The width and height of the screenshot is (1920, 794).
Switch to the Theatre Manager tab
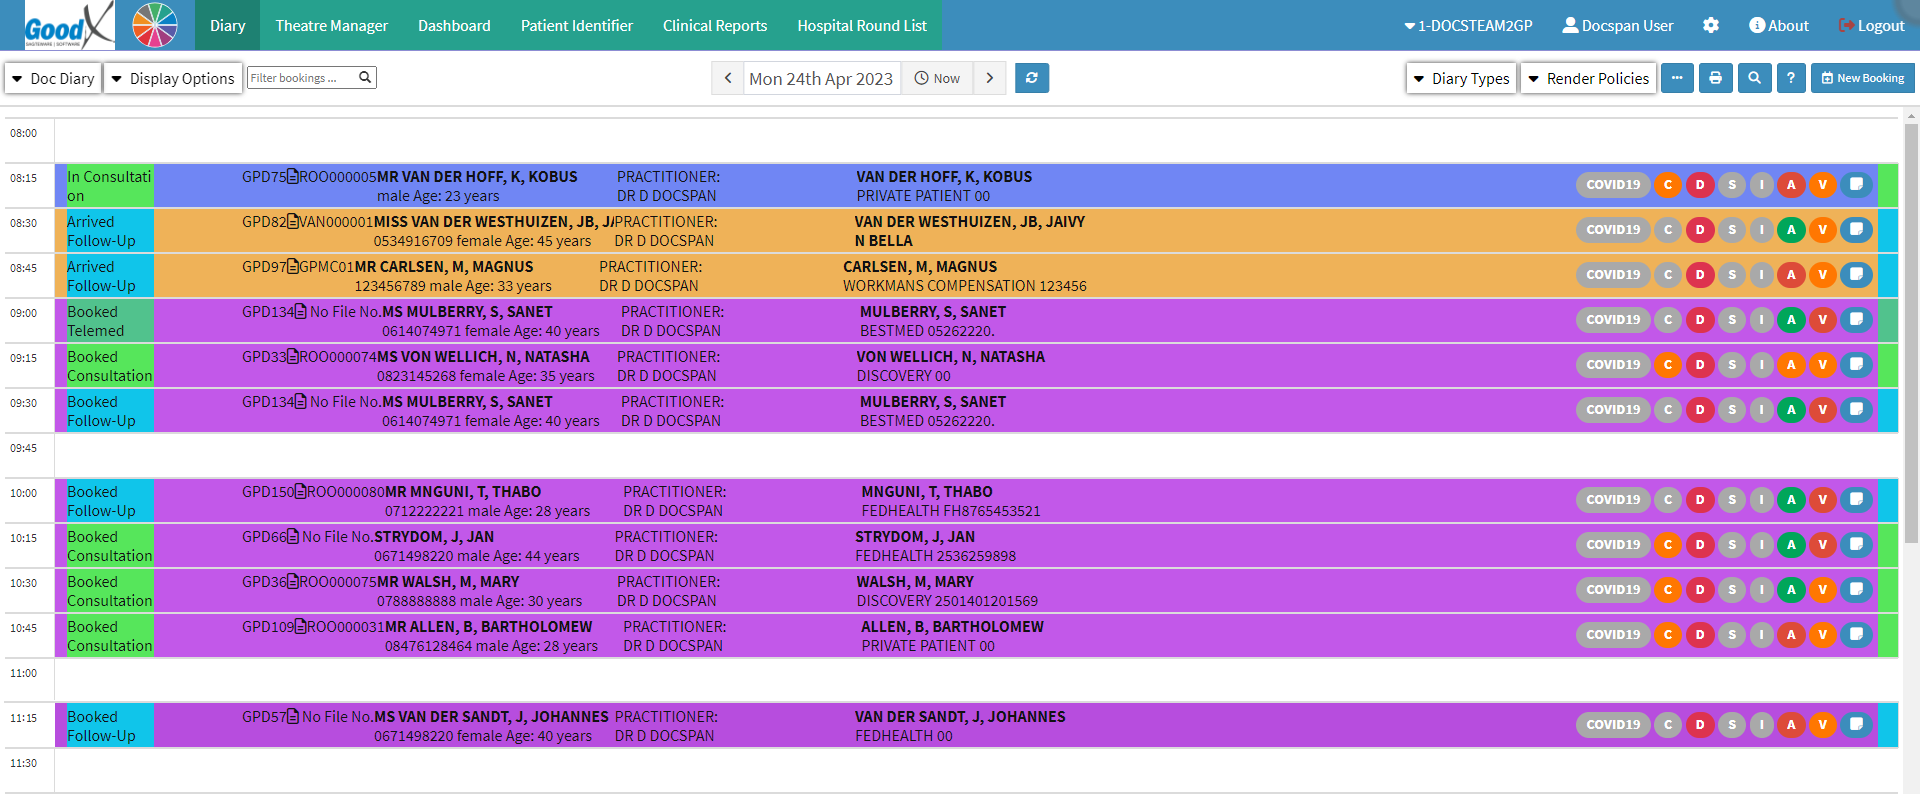331,26
